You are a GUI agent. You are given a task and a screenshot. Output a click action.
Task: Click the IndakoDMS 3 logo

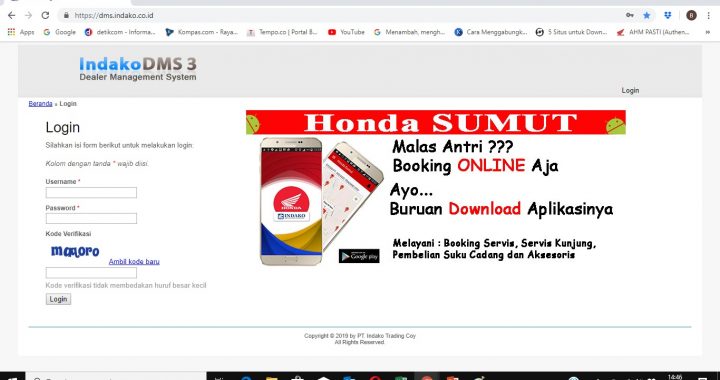(138, 69)
